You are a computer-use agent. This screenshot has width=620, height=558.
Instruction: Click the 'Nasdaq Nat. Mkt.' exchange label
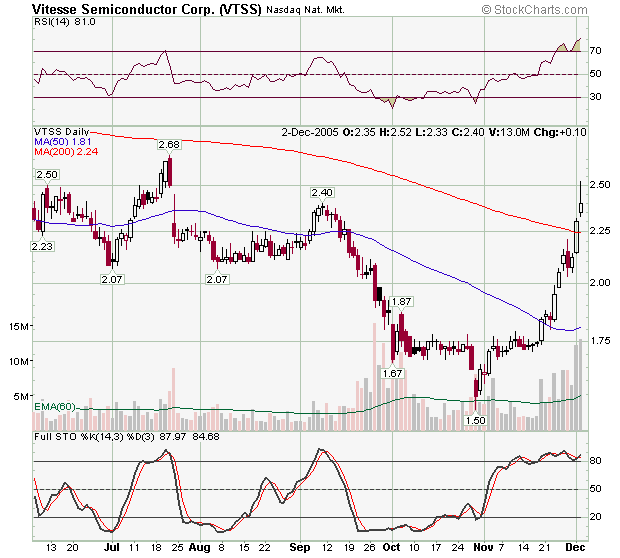tap(305, 9)
